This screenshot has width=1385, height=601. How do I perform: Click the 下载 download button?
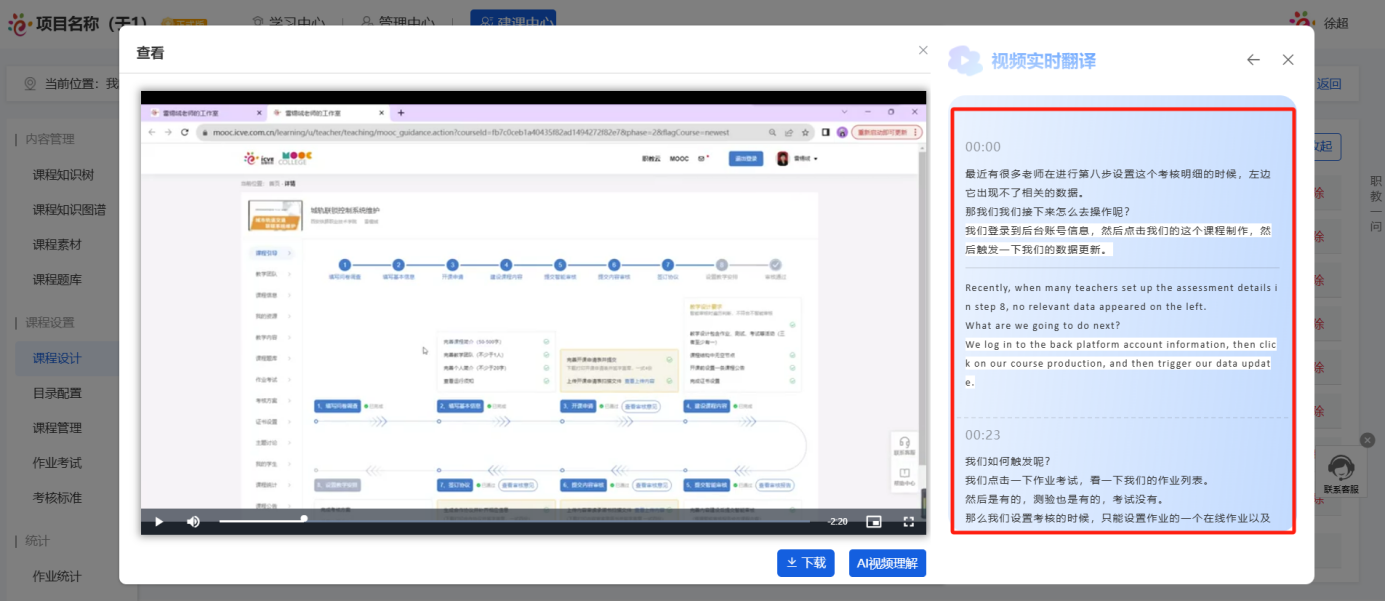(x=806, y=563)
